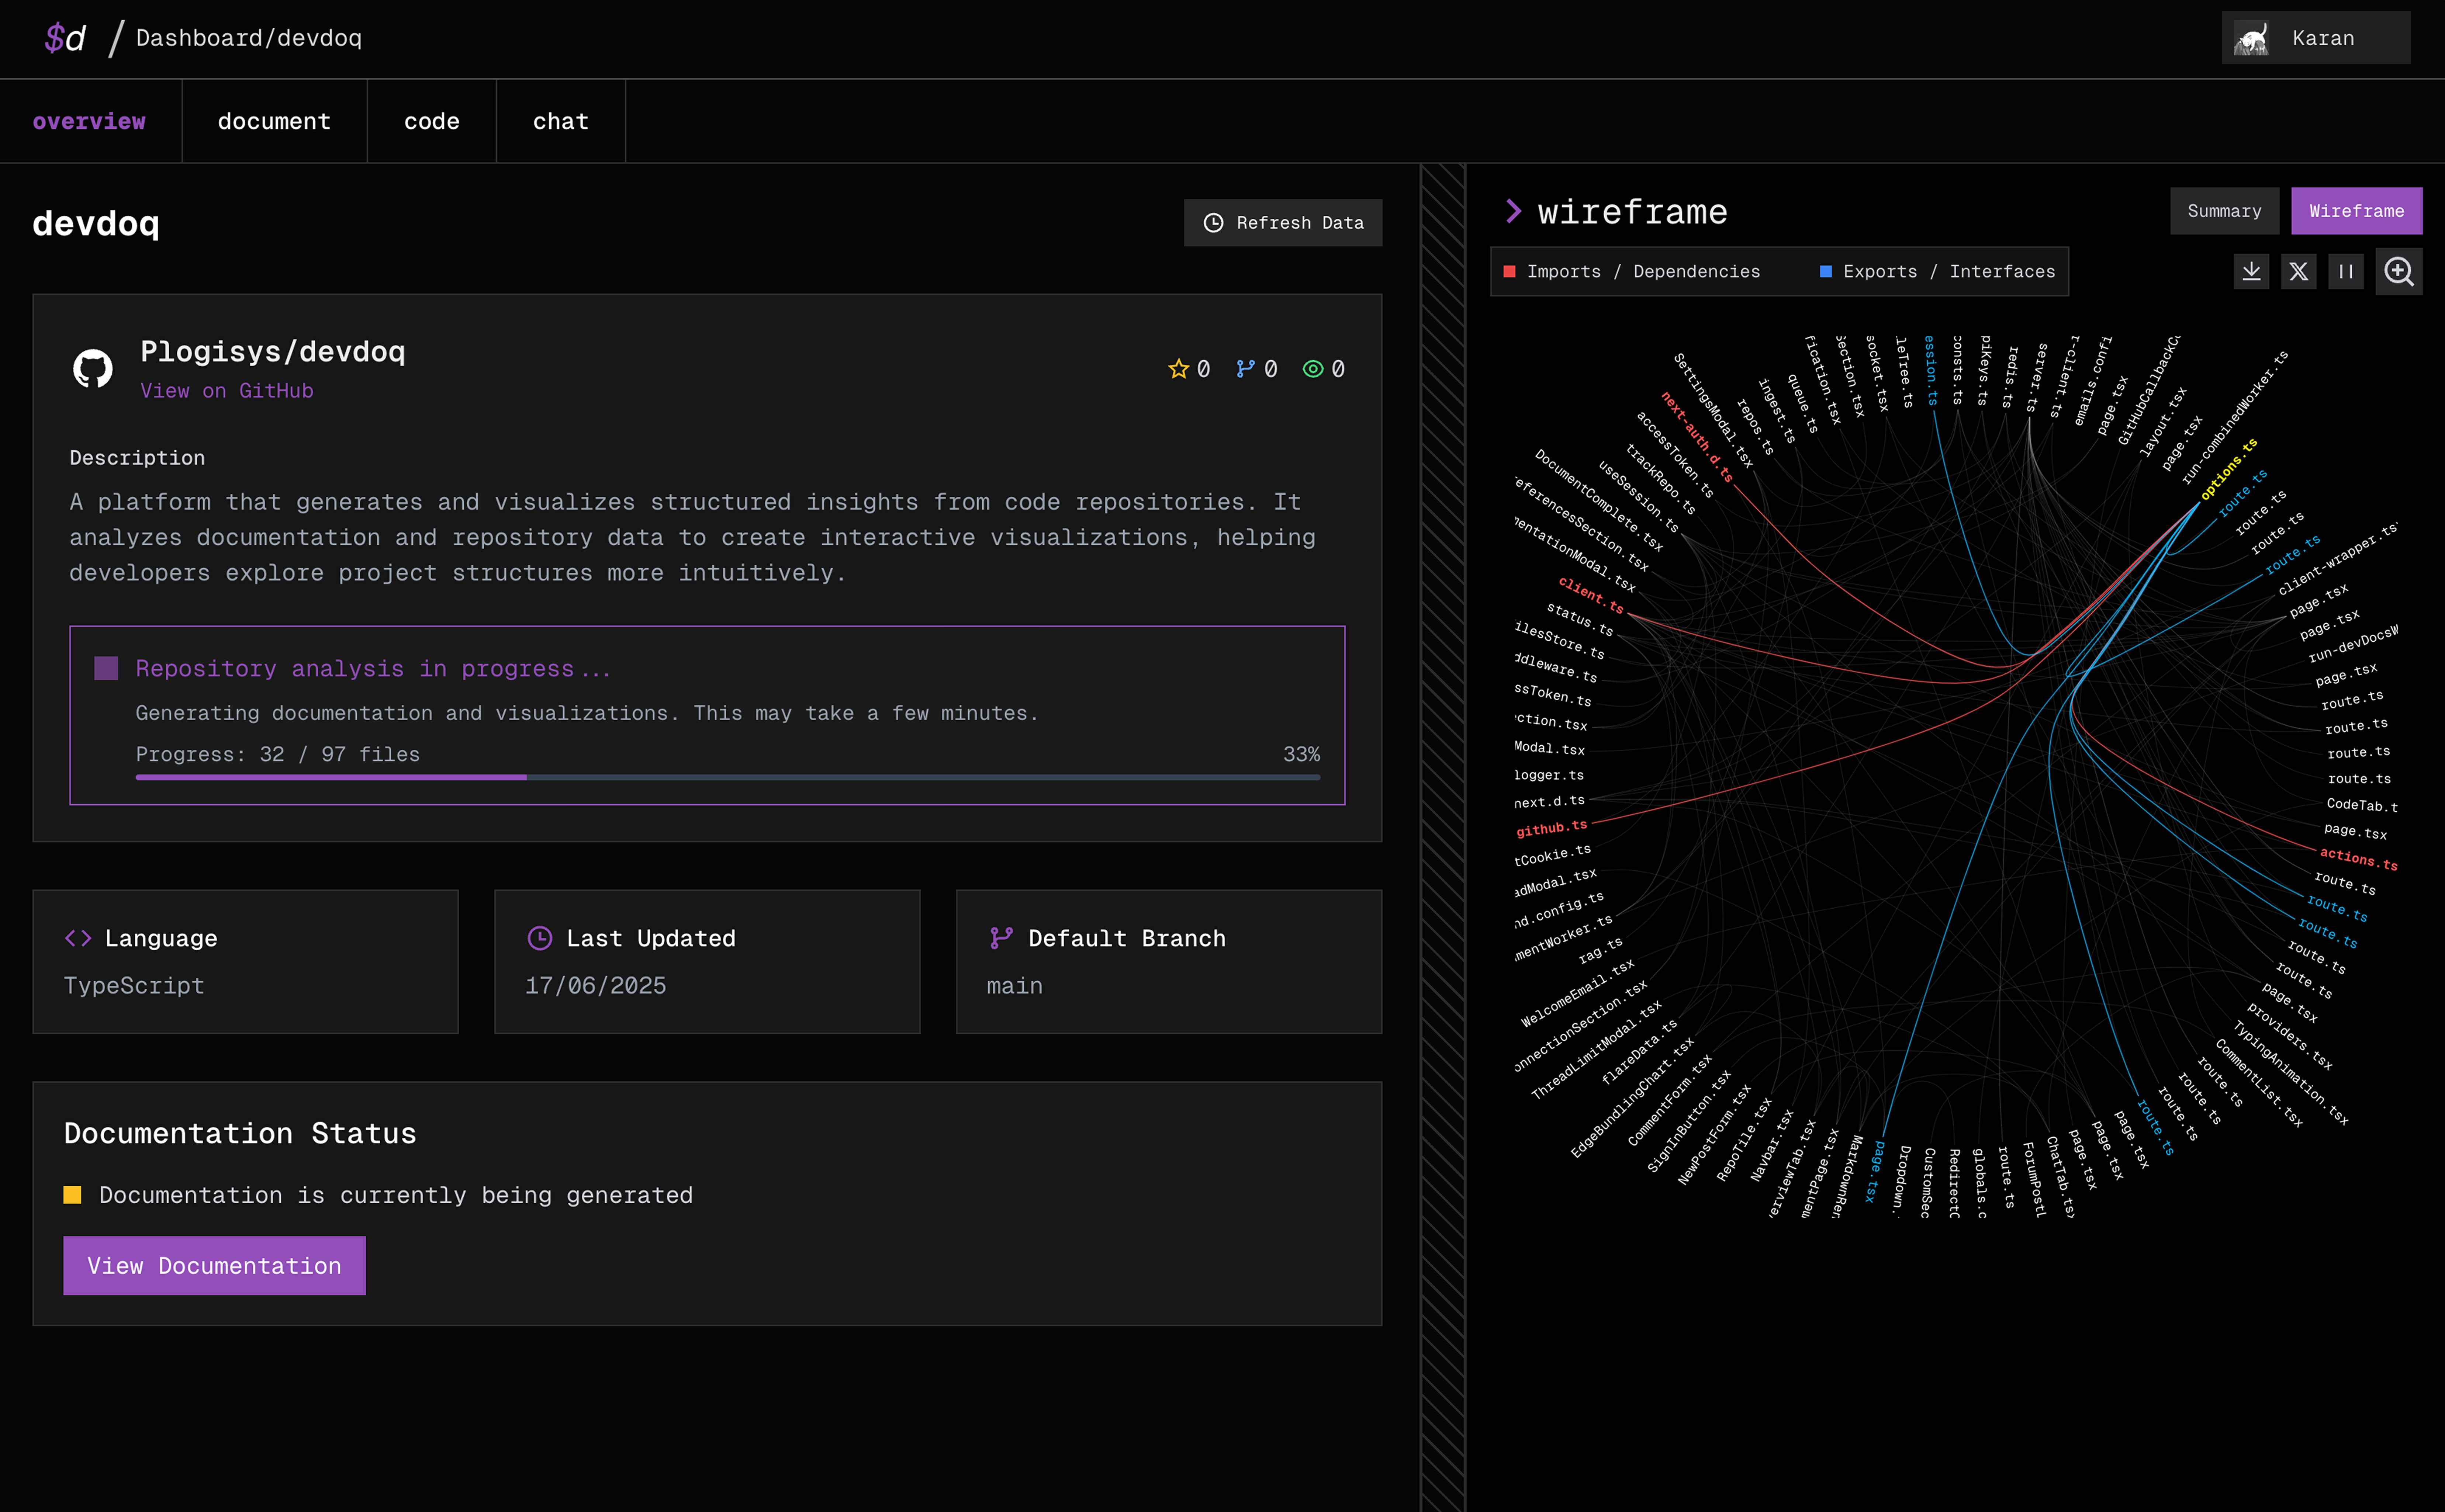
Task: Select SettingsModal.tsx node in wireframe
Action: point(1713,410)
